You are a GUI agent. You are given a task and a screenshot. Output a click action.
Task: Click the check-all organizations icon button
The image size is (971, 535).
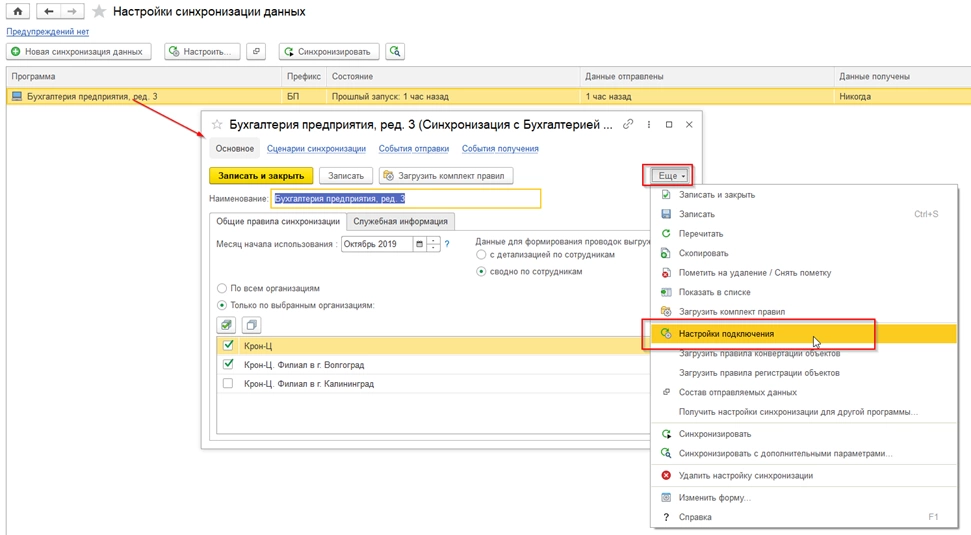pyautogui.click(x=226, y=324)
